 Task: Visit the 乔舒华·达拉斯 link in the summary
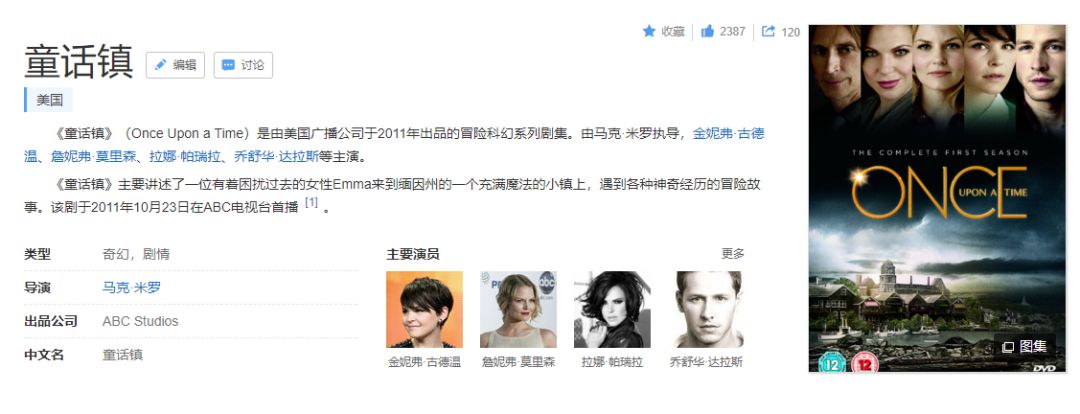click(276, 156)
